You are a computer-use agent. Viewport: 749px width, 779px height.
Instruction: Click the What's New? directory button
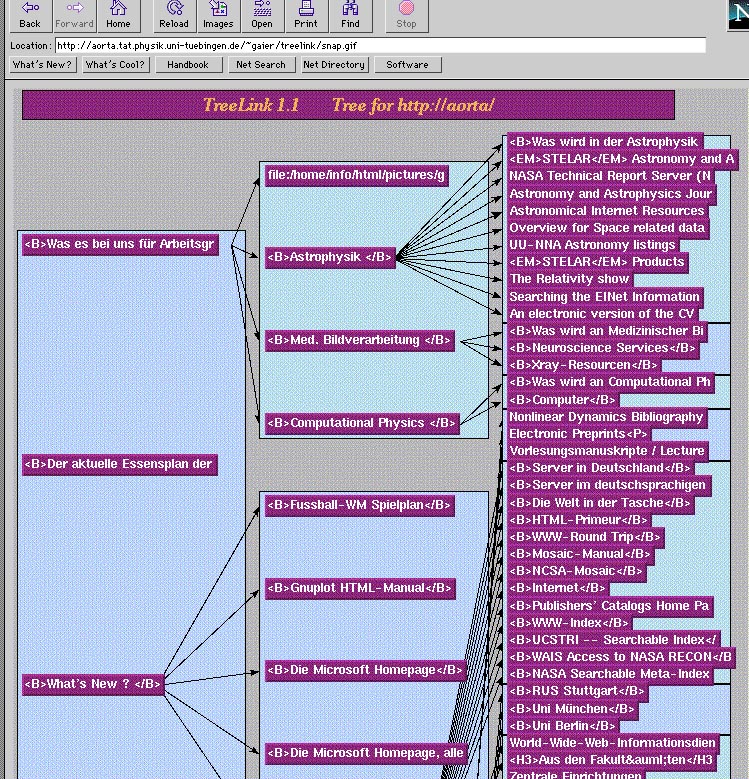(42, 65)
